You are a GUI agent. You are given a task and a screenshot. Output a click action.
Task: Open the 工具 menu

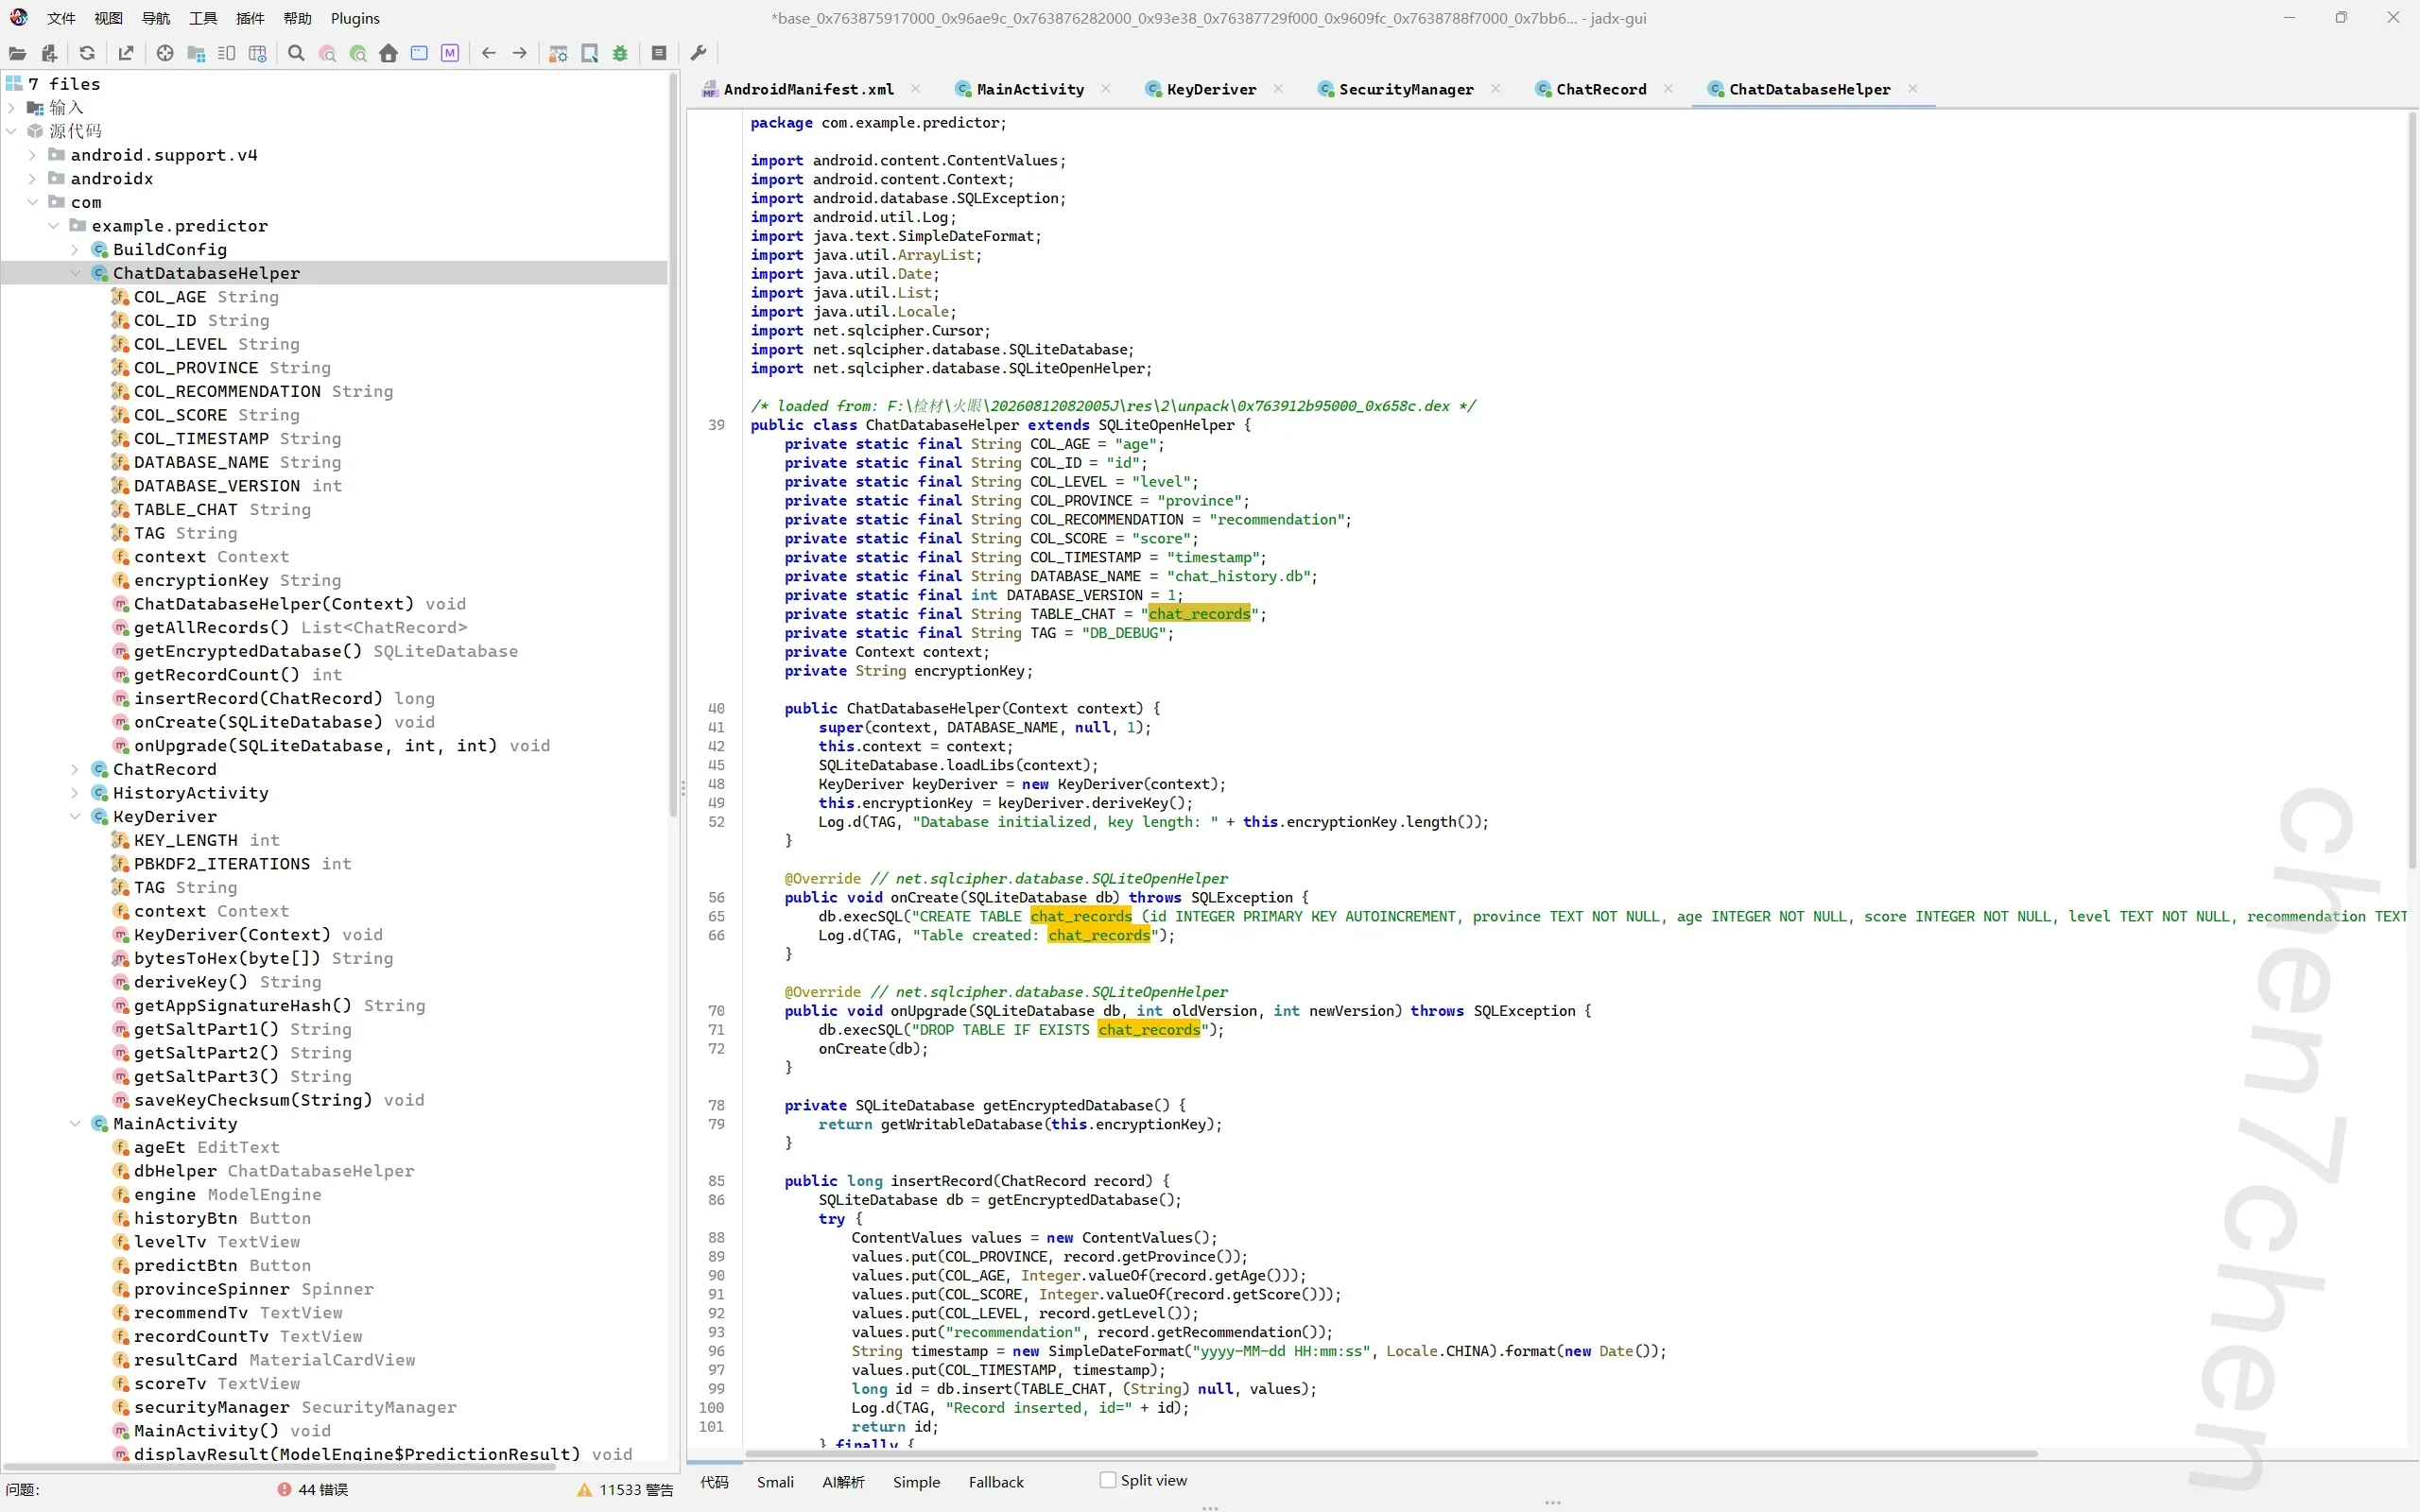(203, 18)
